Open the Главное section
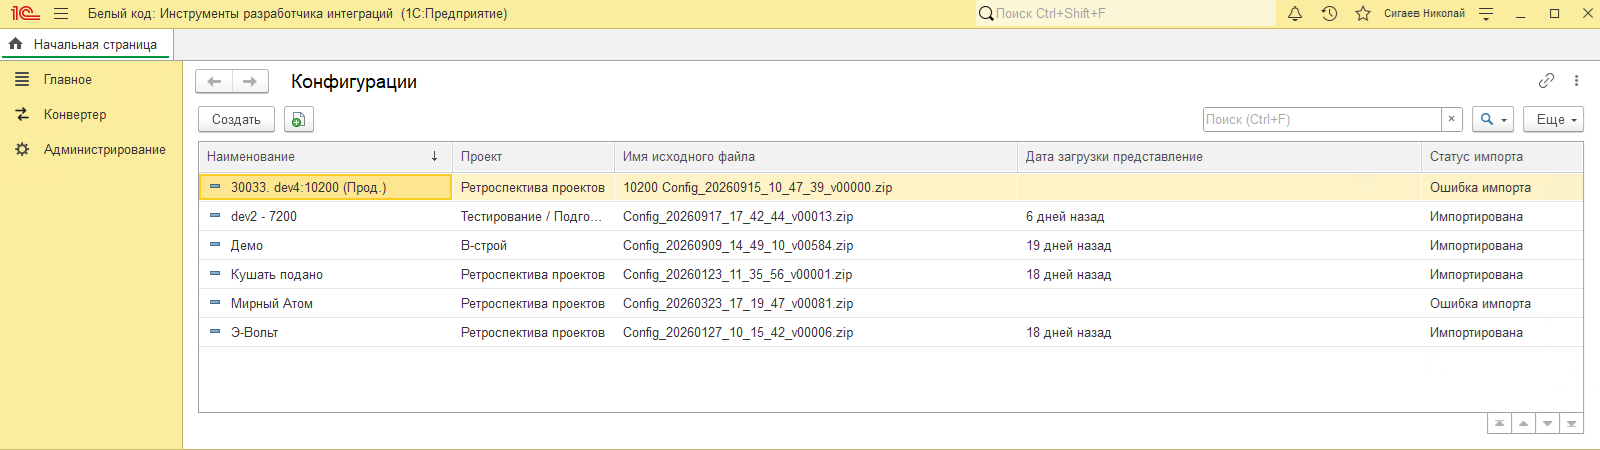 pyautogui.click(x=68, y=79)
